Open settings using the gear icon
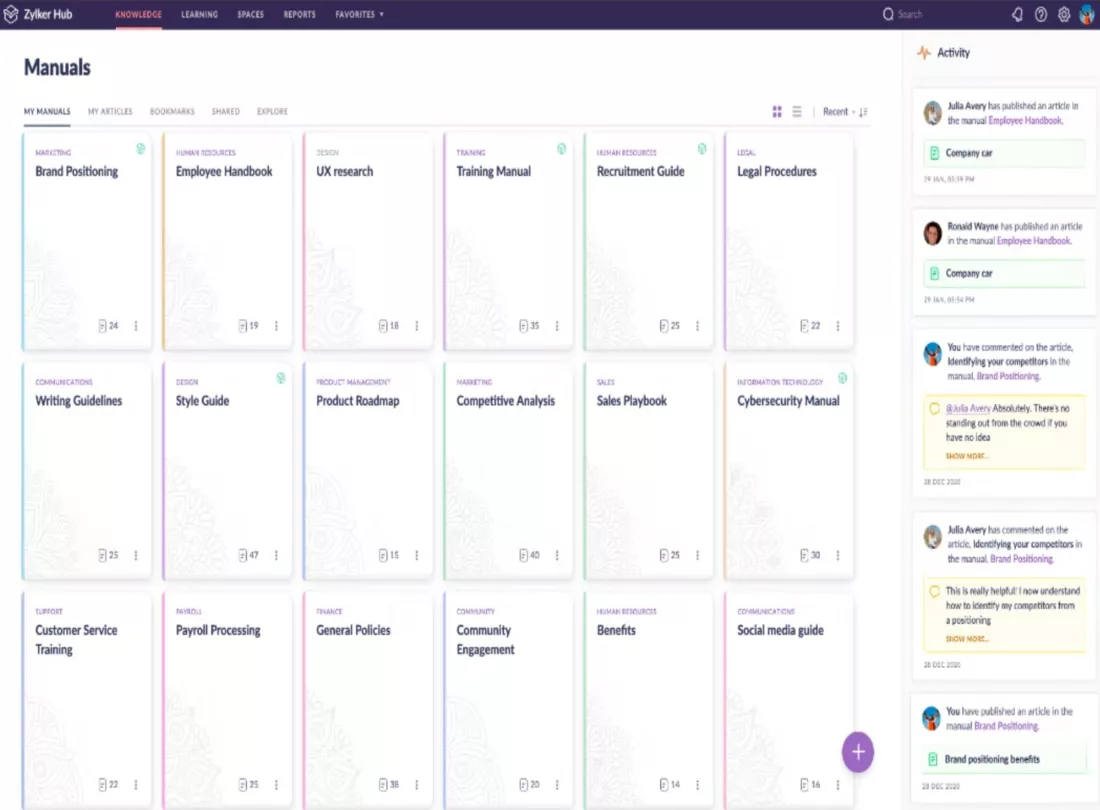This screenshot has width=1100, height=810. [1063, 14]
